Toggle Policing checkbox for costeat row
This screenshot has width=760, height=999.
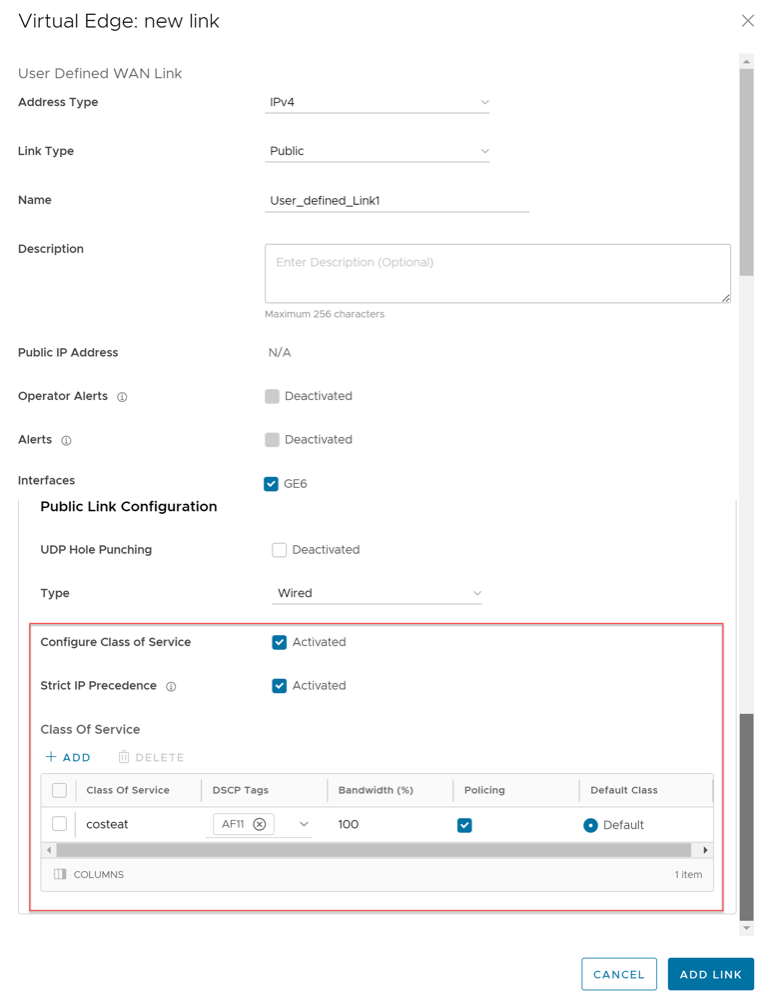point(464,825)
